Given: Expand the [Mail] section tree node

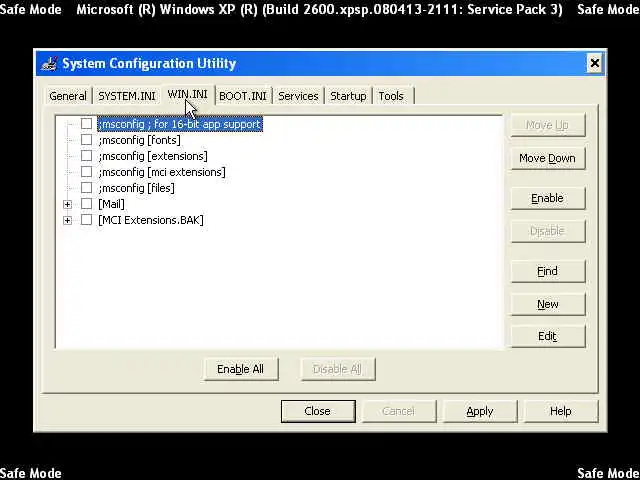Looking at the screenshot, I should coord(67,204).
